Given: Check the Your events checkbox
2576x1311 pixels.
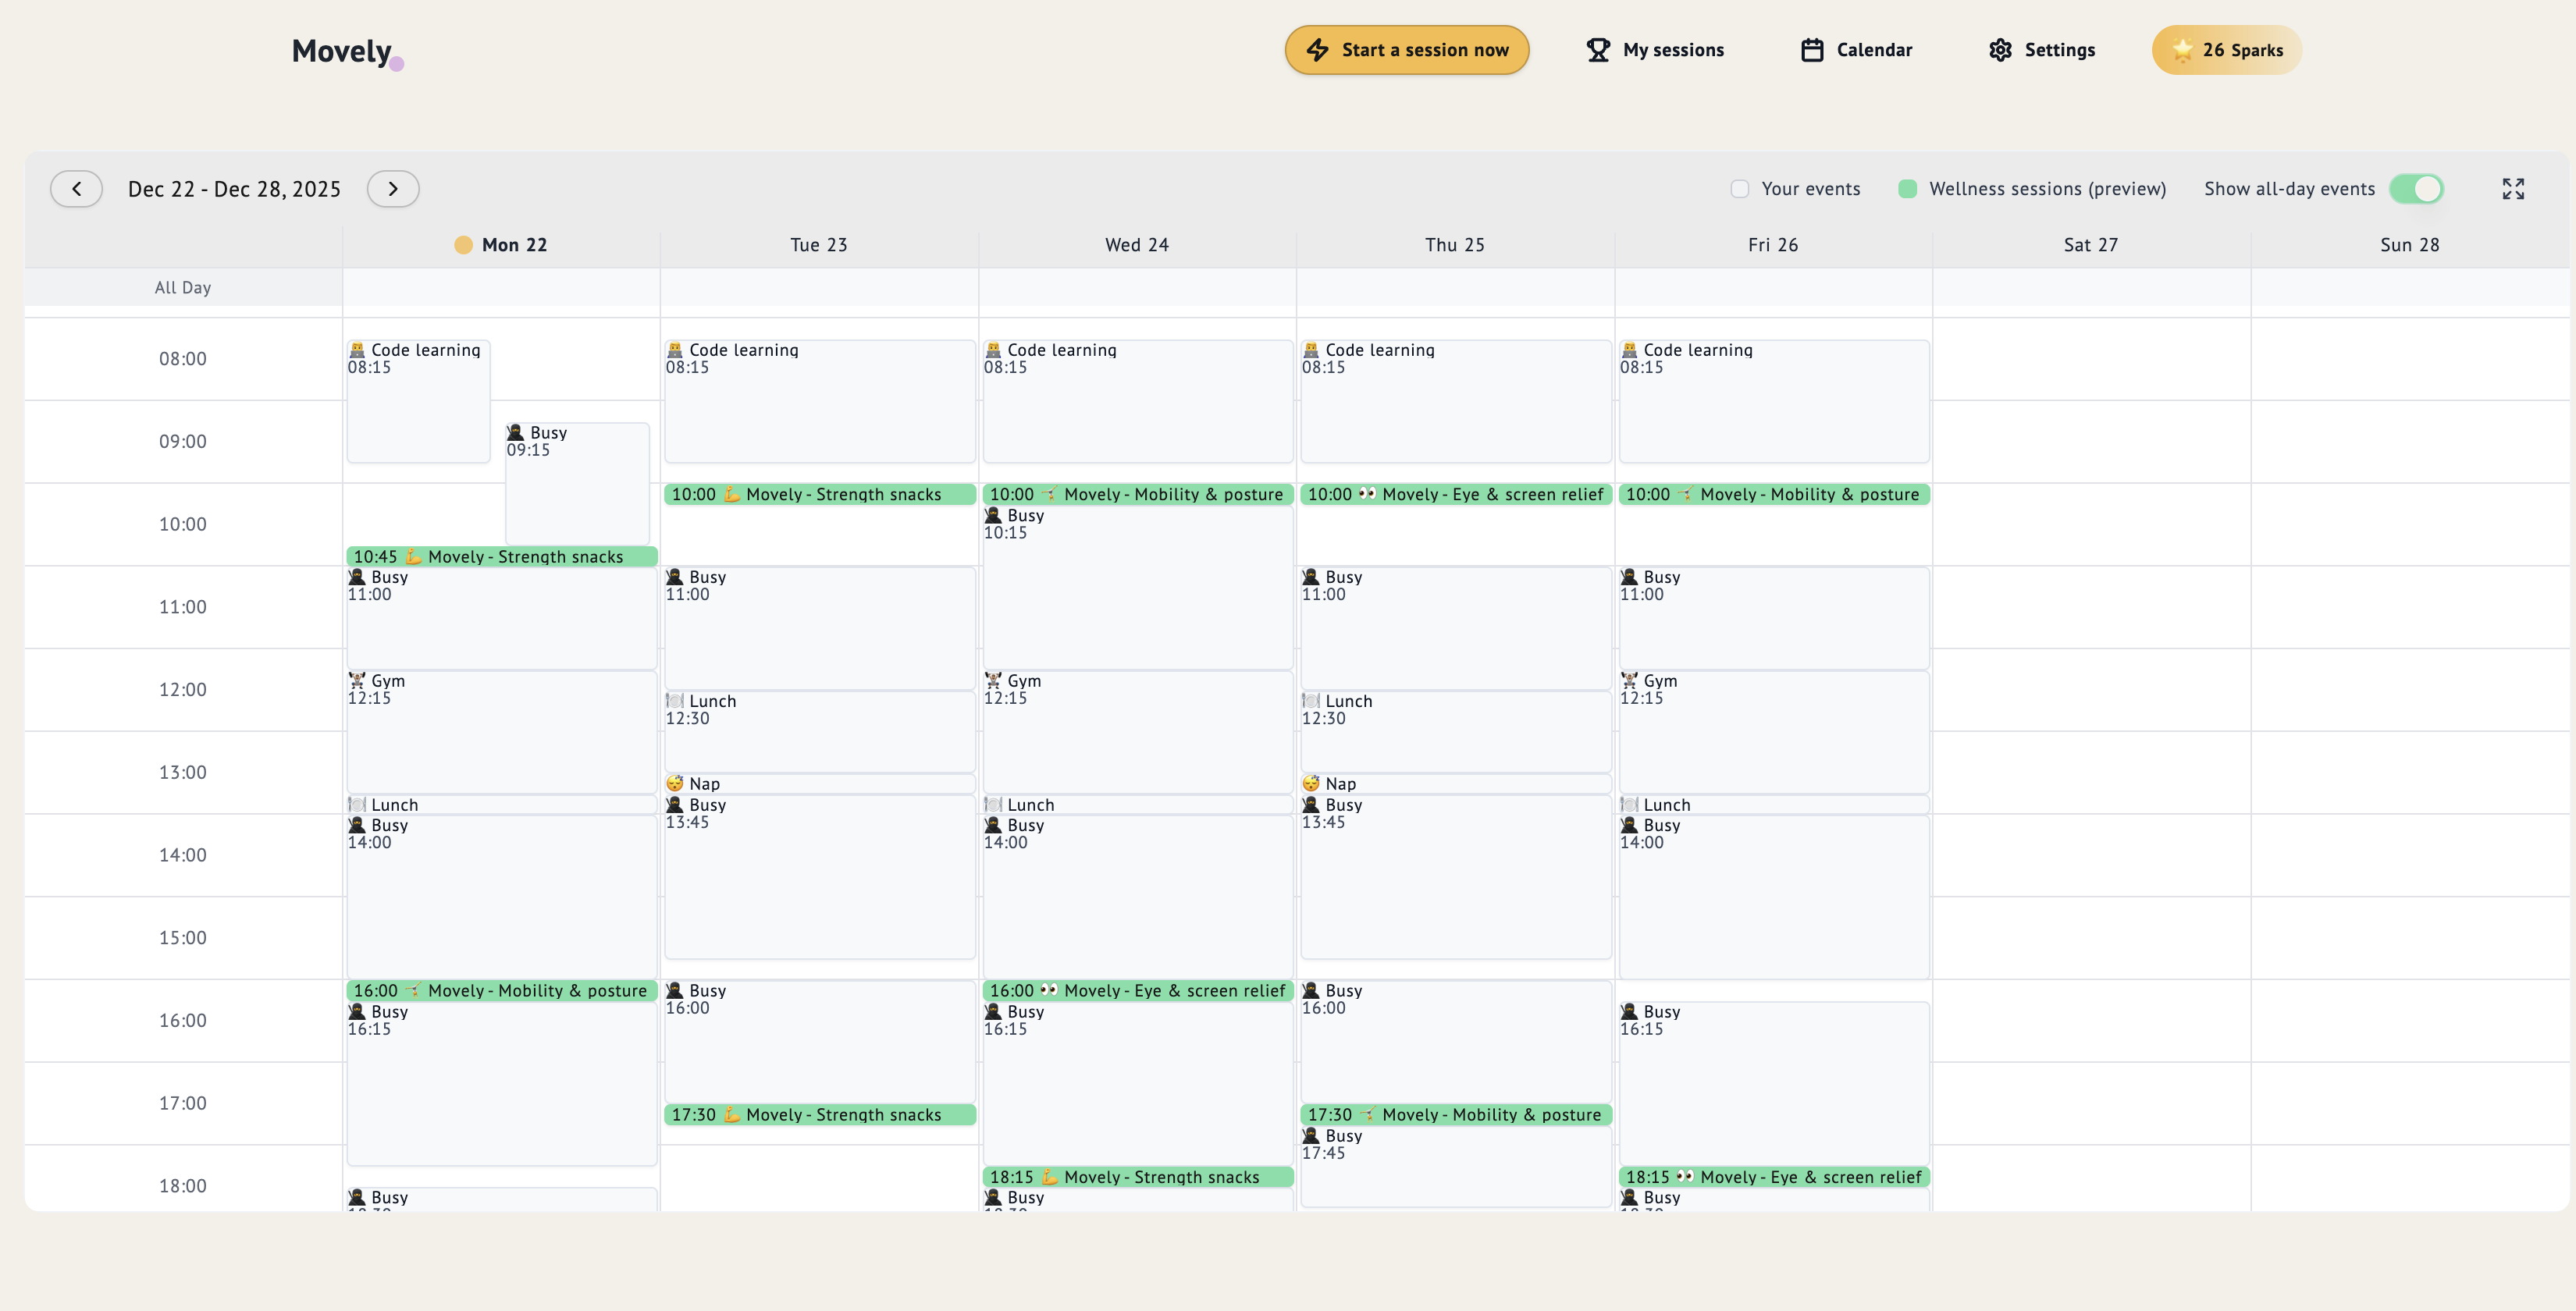Looking at the screenshot, I should coord(1740,189).
